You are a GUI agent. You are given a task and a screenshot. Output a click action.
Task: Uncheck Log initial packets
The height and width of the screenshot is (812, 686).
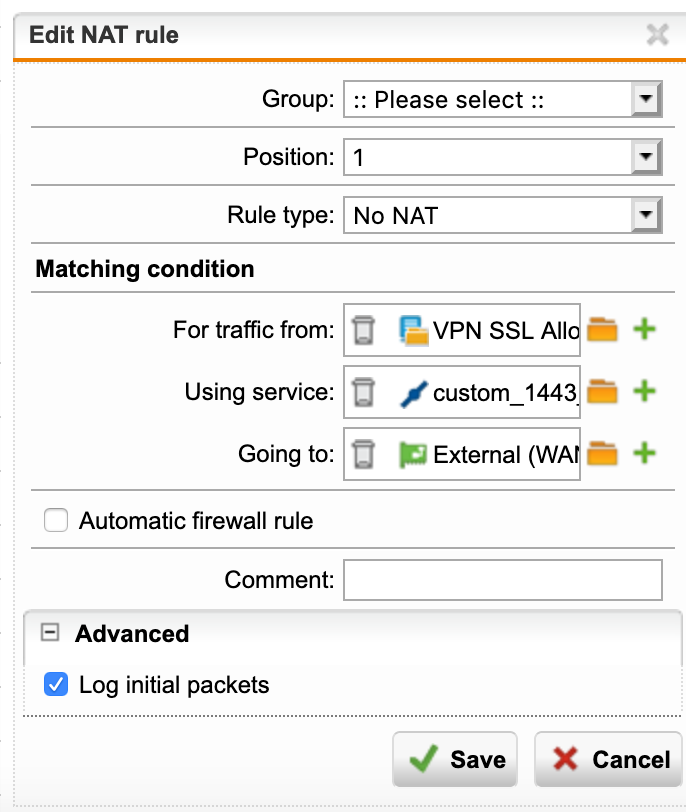coord(56,684)
